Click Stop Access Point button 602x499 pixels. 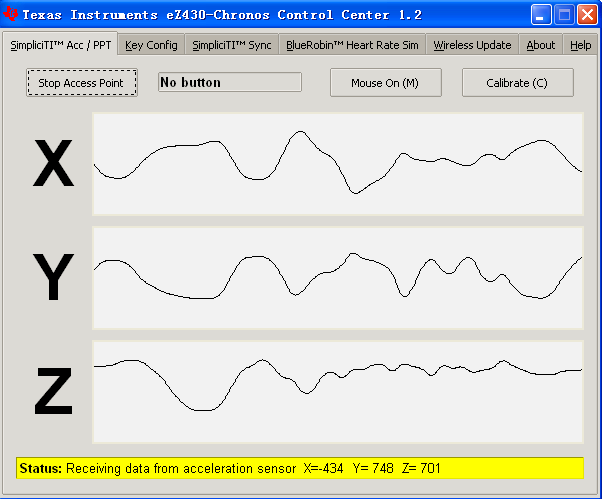point(81,83)
